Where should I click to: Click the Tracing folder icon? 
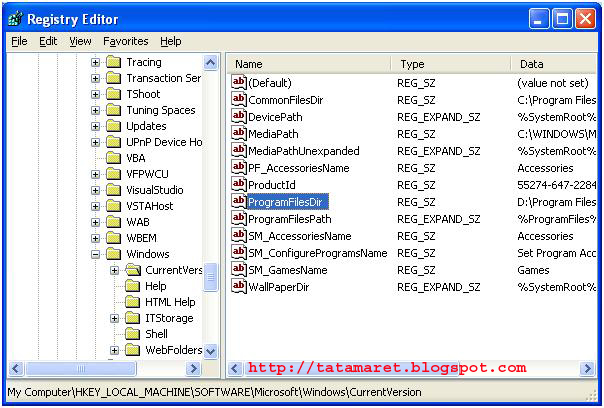pyautogui.click(x=114, y=62)
